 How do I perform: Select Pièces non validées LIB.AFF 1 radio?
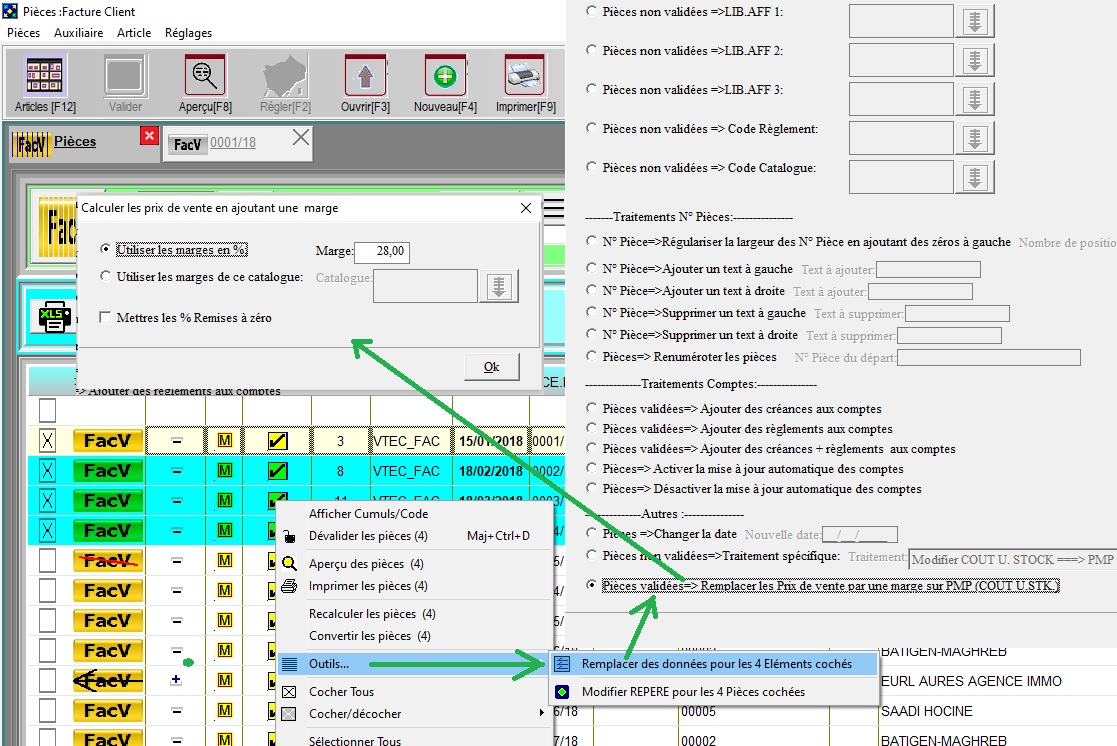[x=591, y=11]
